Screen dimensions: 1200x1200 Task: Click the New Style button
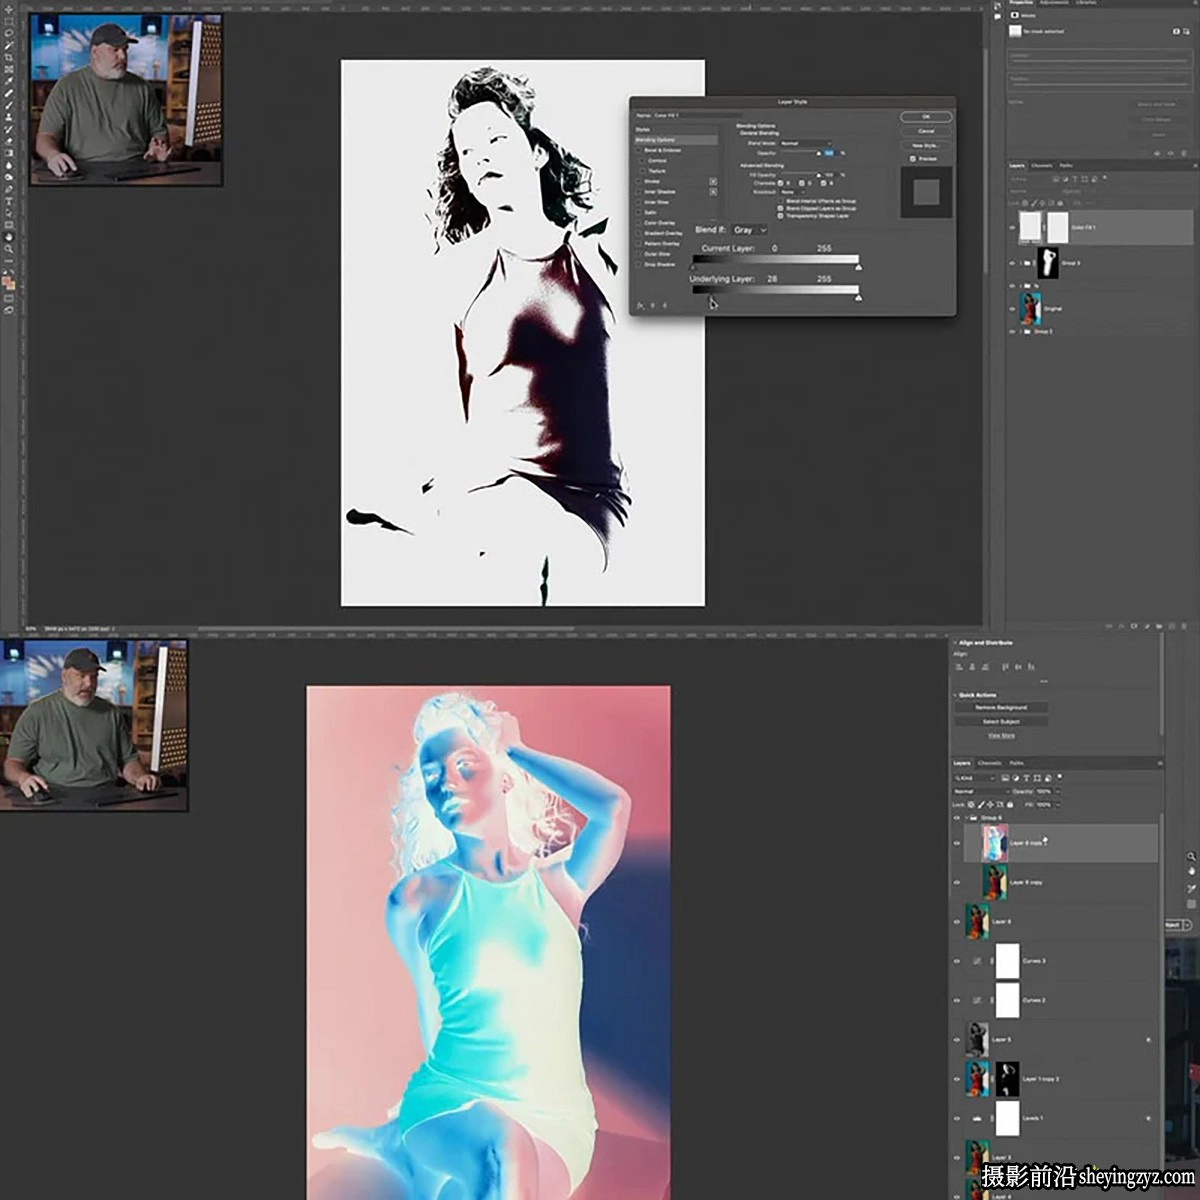click(x=926, y=146)
